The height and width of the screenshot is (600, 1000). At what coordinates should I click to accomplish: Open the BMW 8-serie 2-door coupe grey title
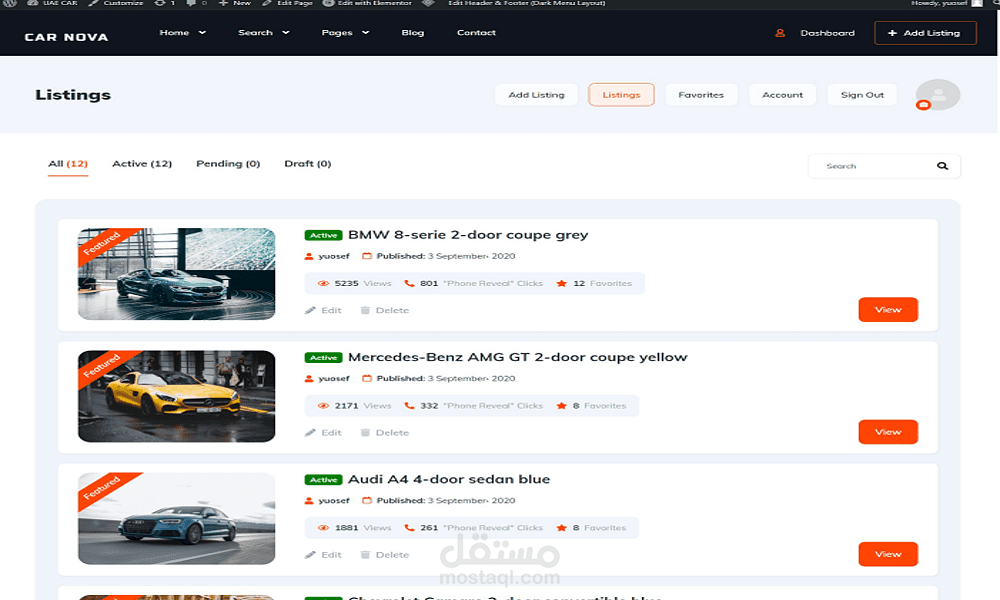point(468,235)
